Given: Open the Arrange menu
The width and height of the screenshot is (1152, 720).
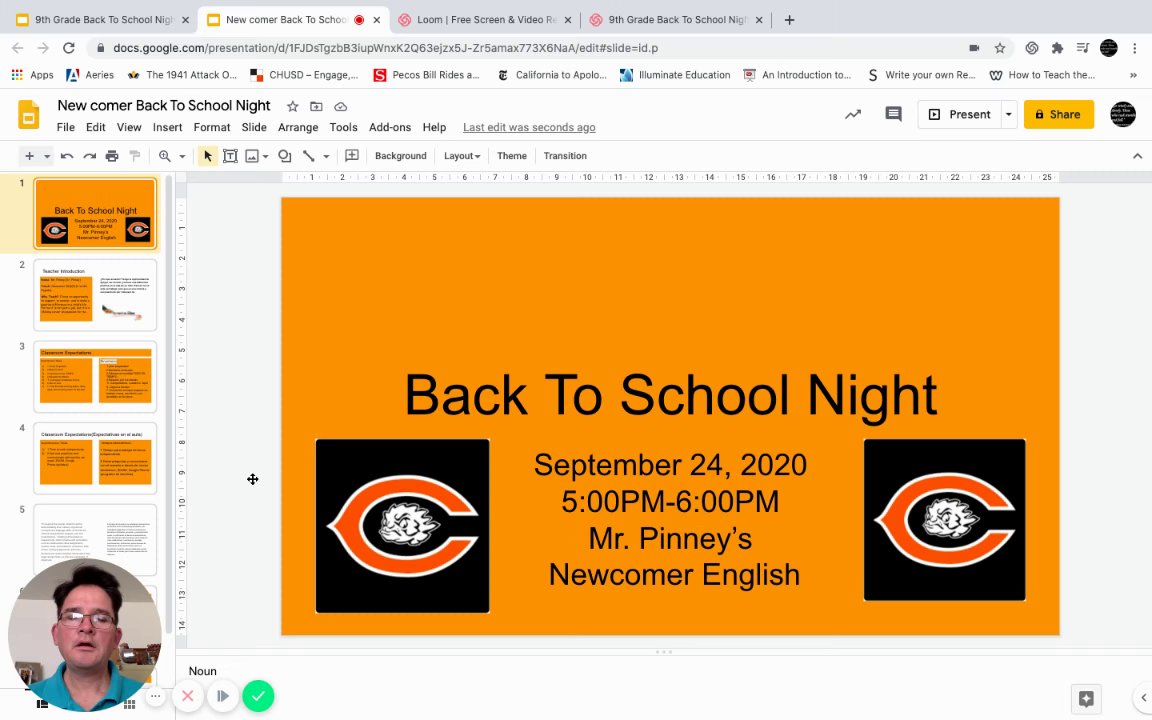Looking at the screenshot, I should tap(298, 127).
